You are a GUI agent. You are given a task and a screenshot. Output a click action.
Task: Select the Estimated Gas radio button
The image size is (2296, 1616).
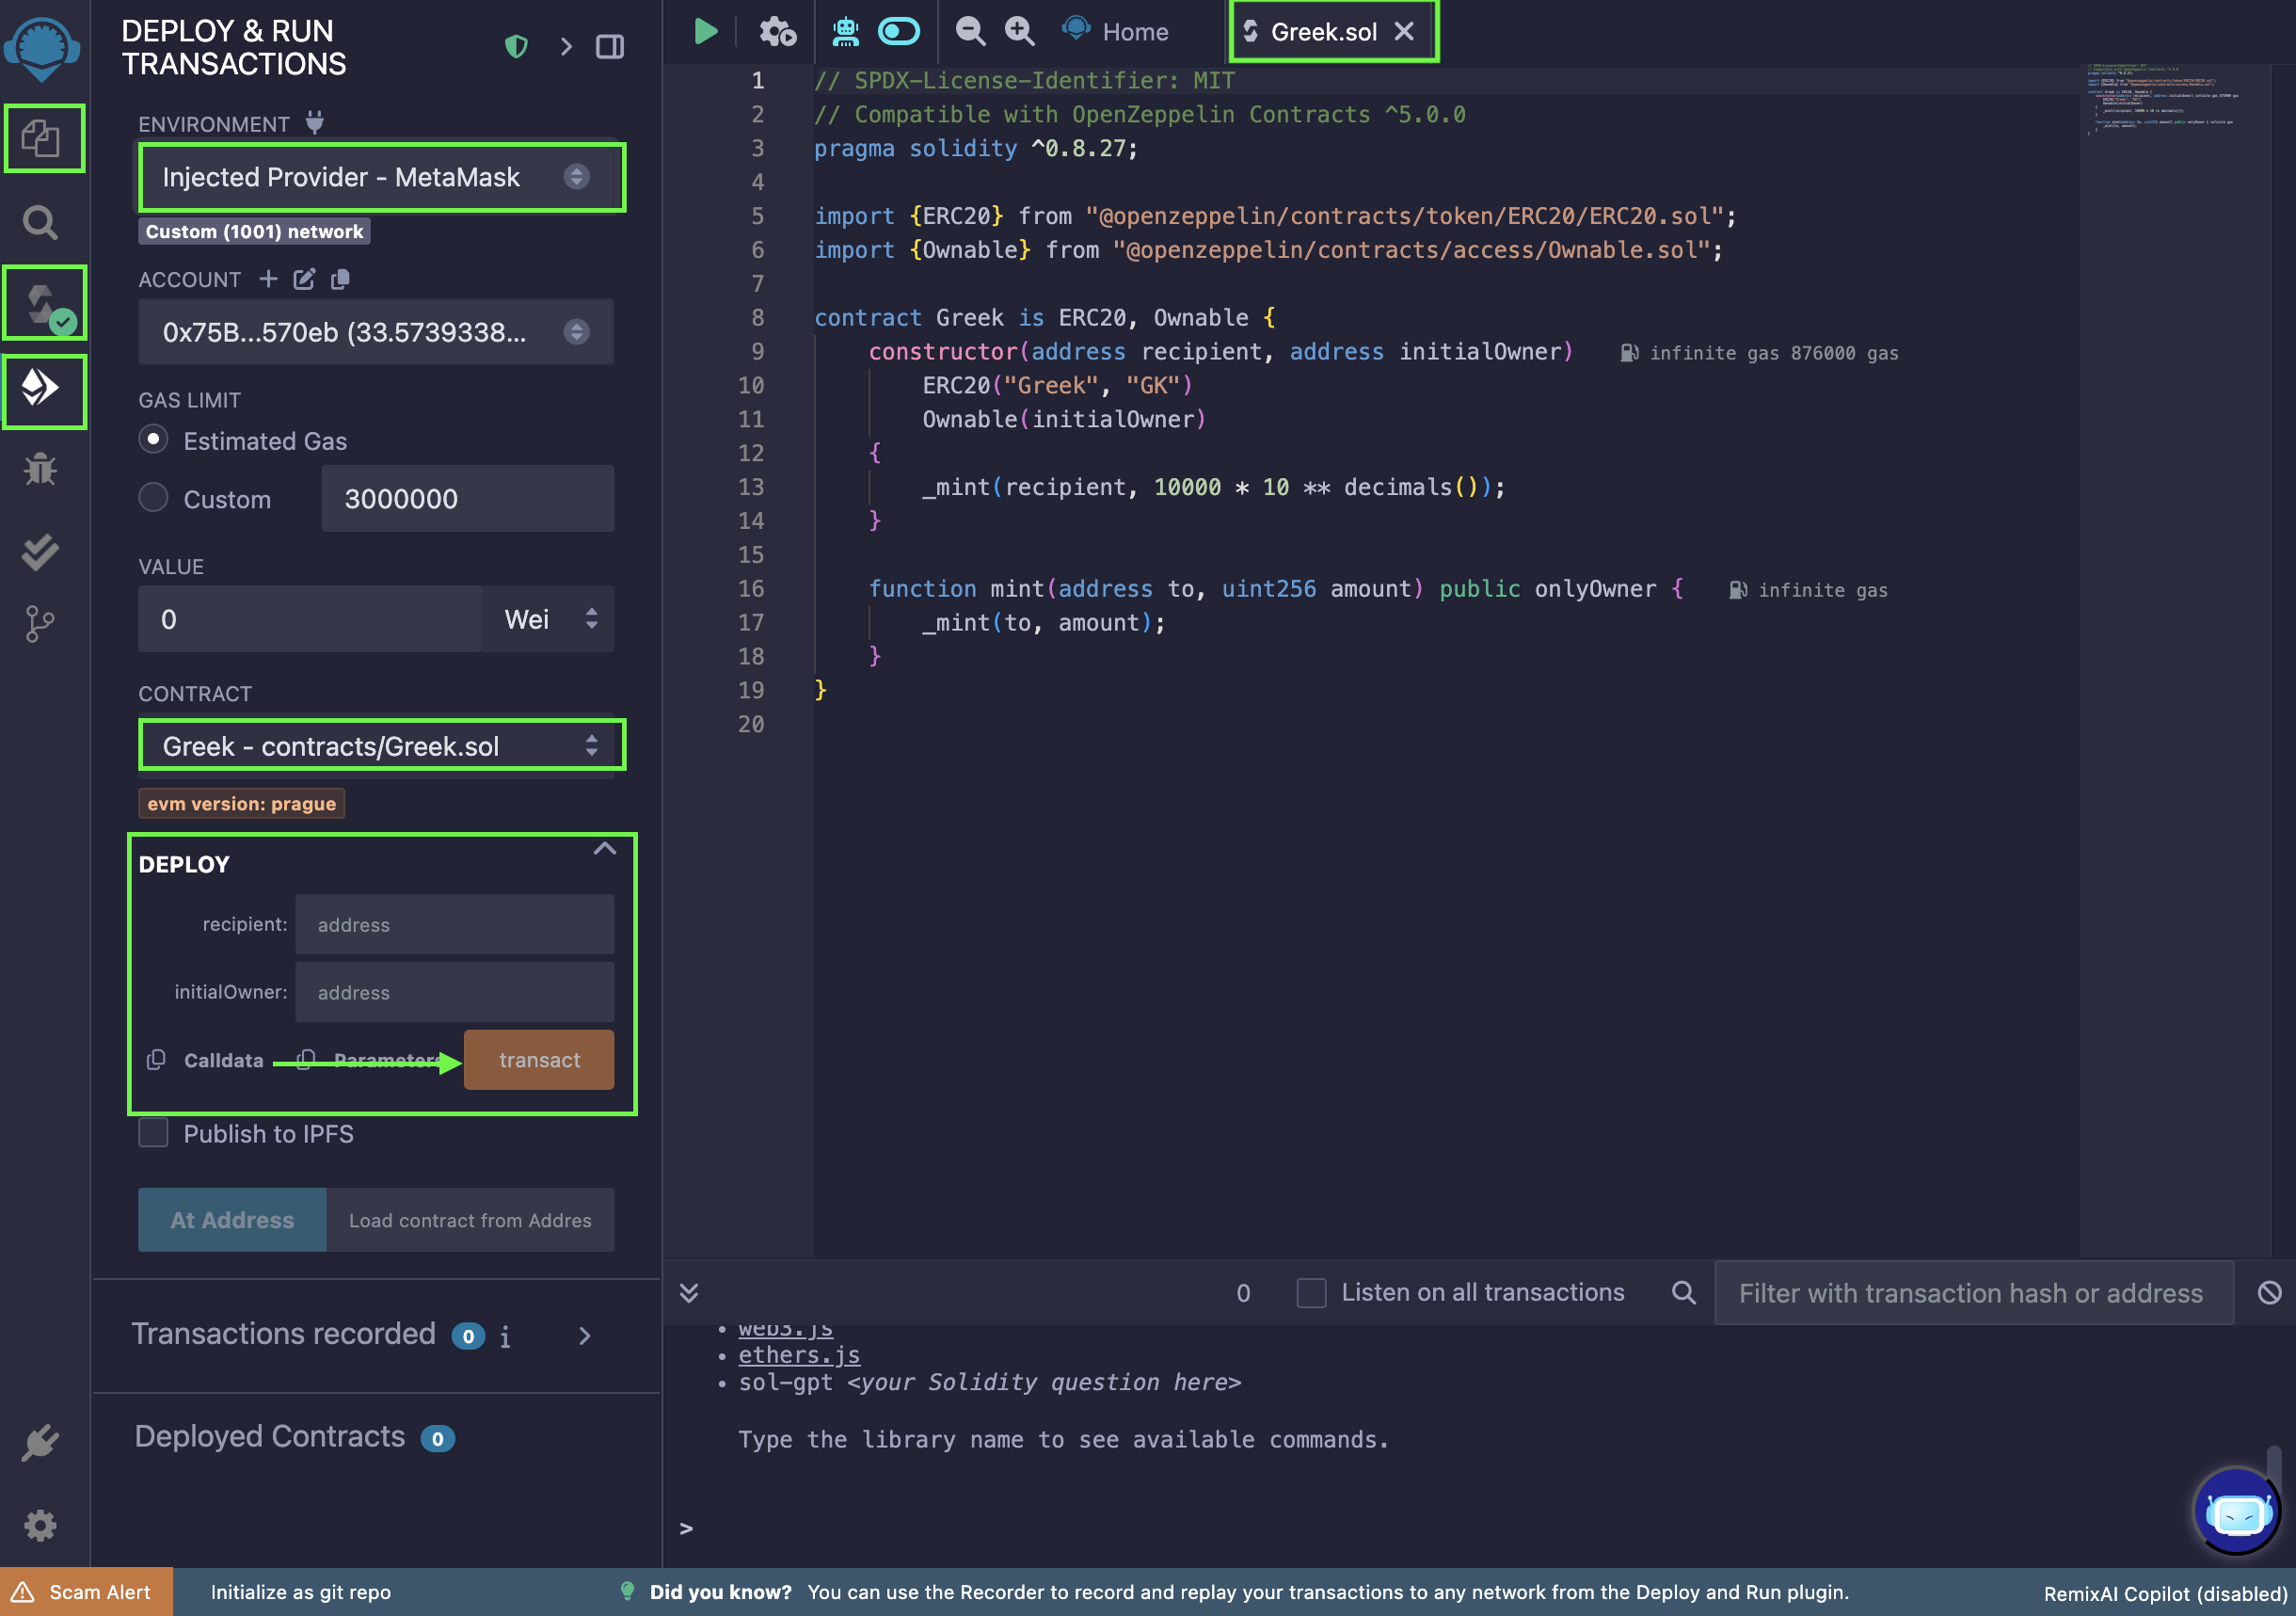point(153,439)
